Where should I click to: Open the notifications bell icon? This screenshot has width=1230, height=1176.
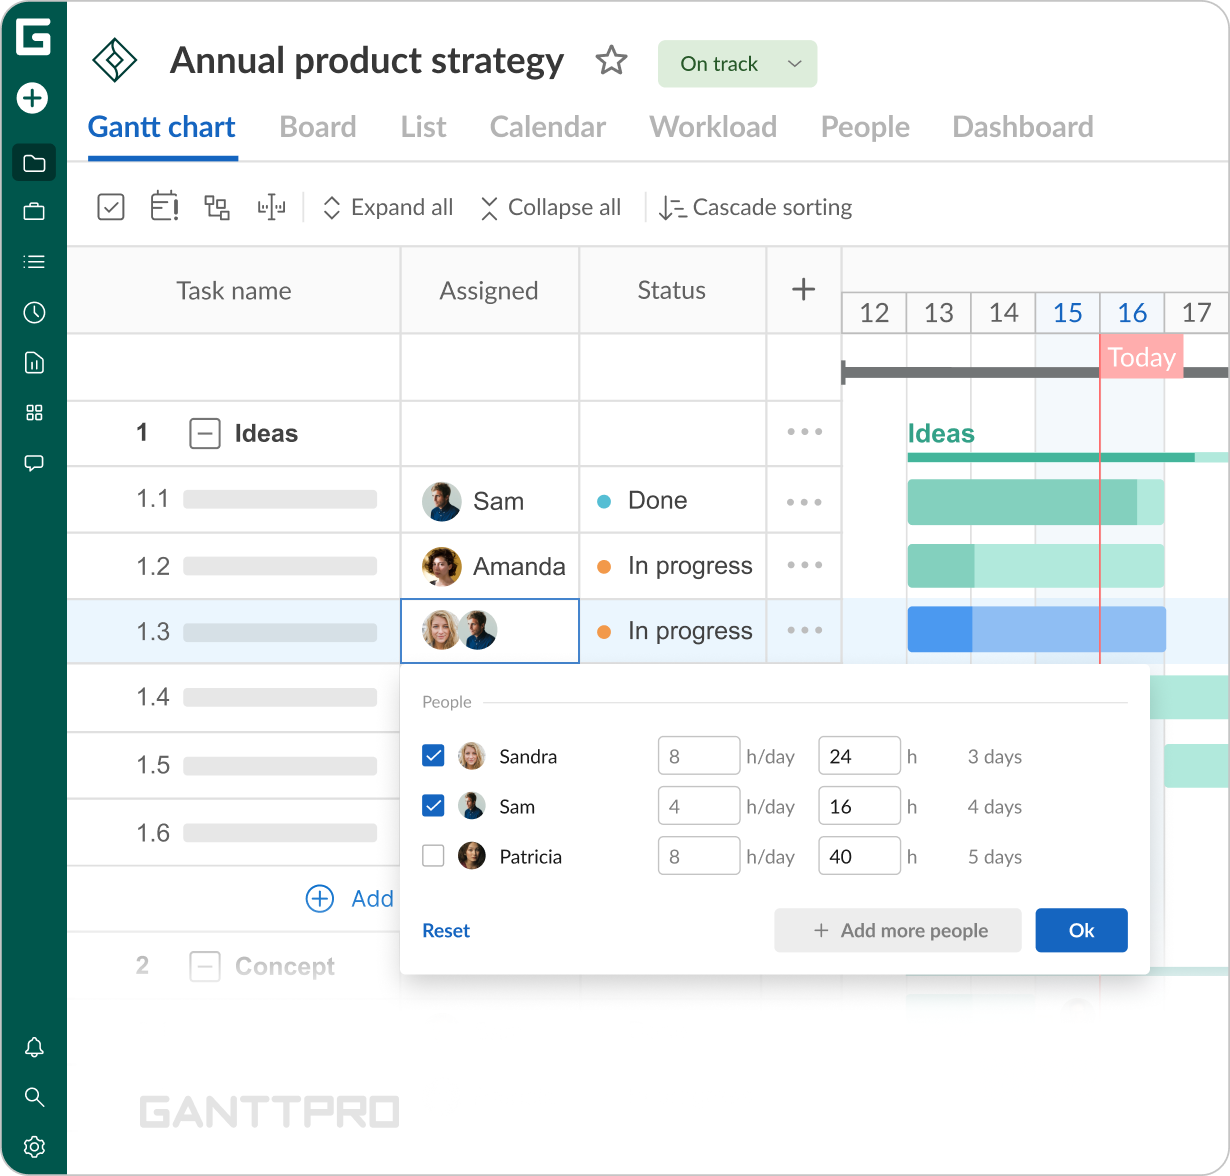34,1047
